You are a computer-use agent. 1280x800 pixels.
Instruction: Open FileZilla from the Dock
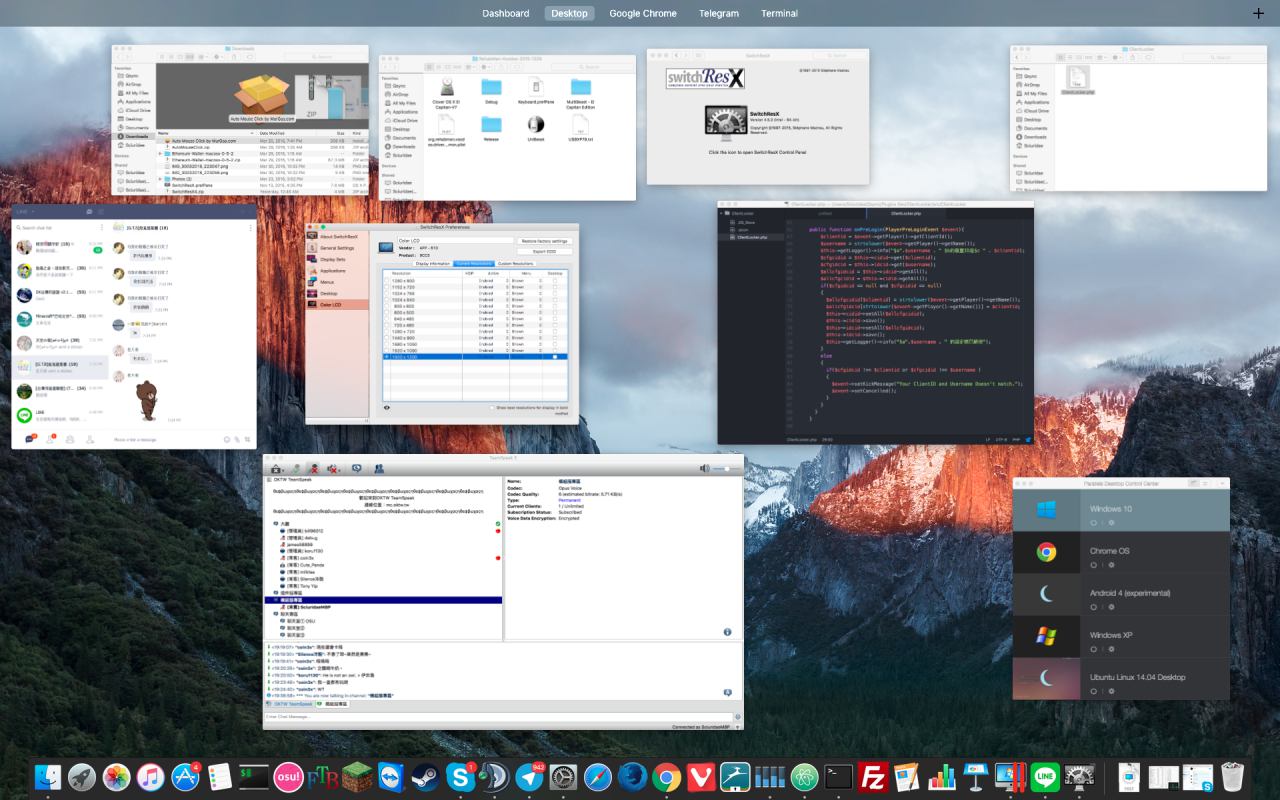click(x=874, y=777)
